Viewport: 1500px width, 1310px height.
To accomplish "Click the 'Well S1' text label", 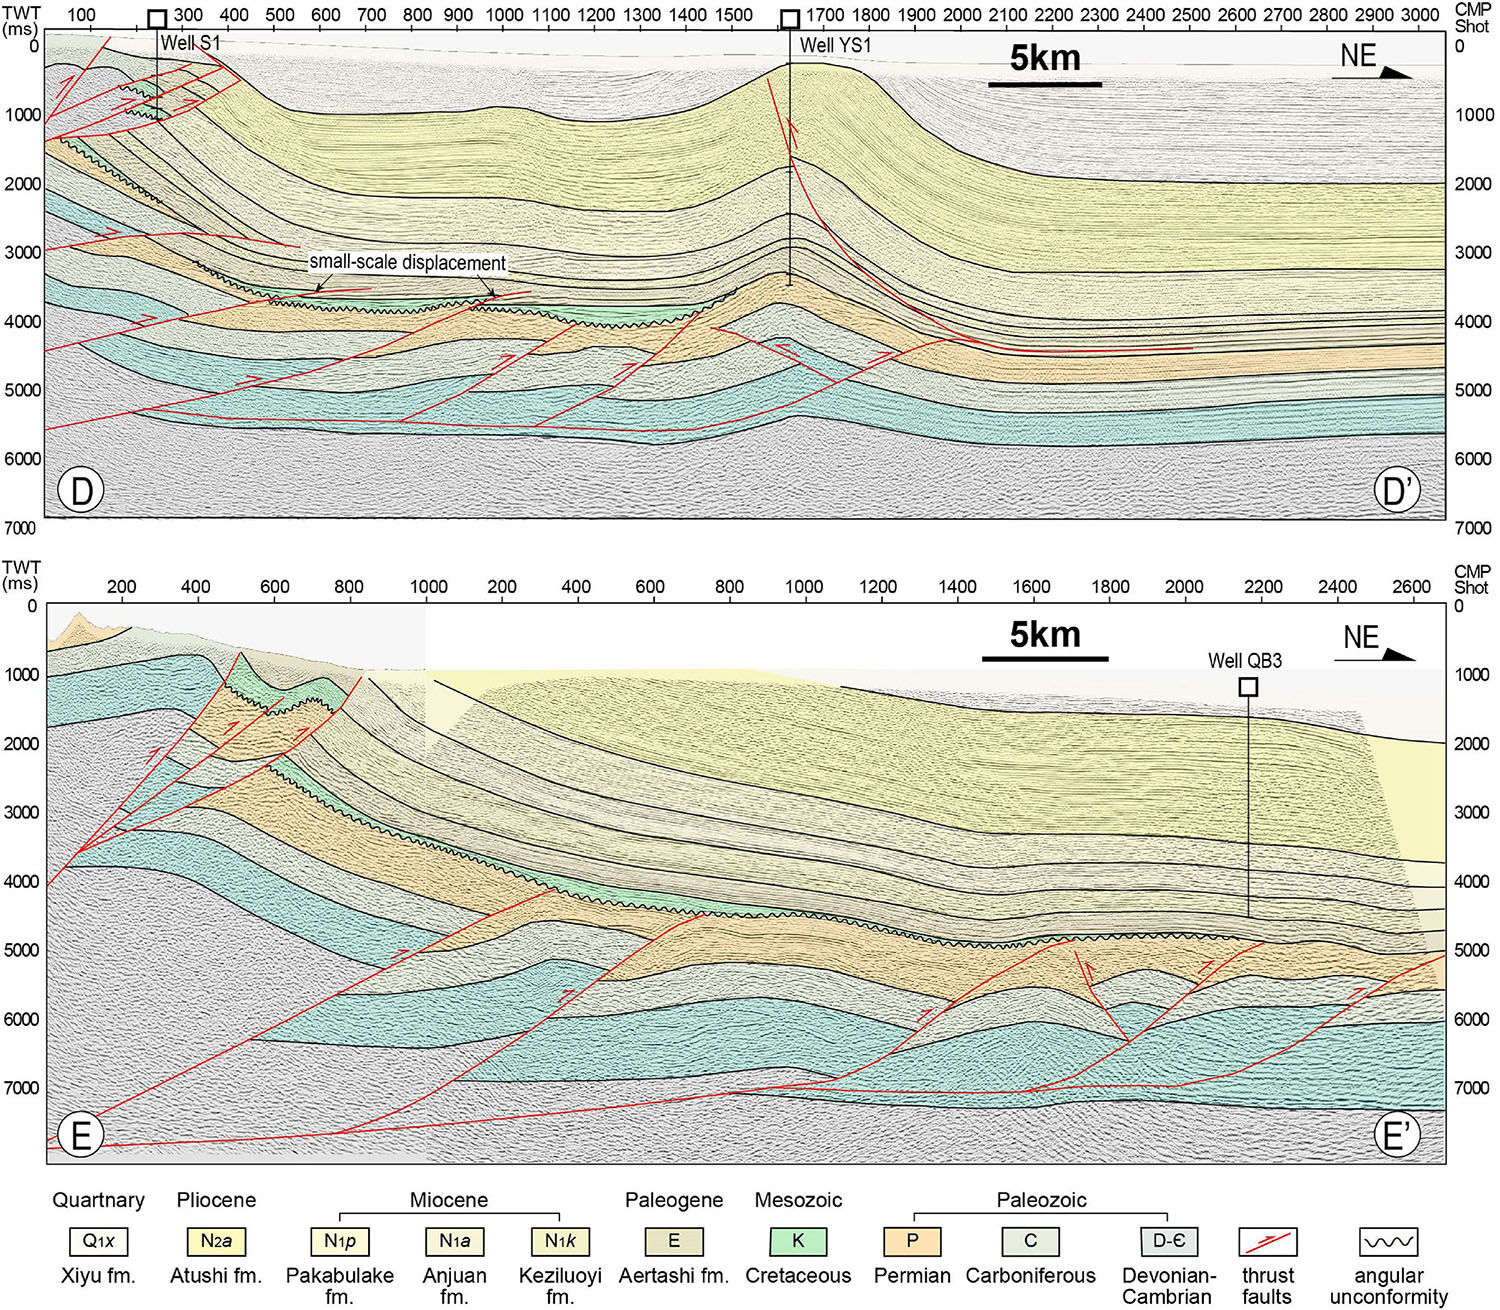I will coord(189,43).
